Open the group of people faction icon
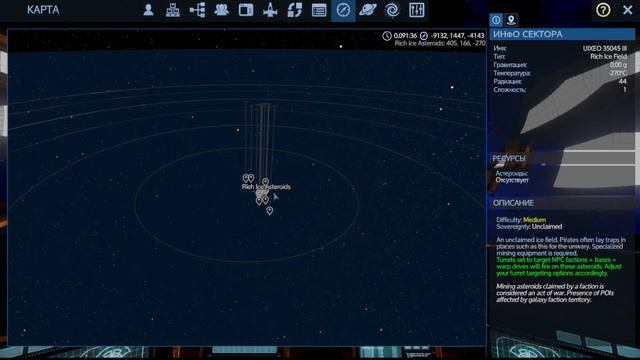Viewport: 640px width, 360px height. coord(221,10)
